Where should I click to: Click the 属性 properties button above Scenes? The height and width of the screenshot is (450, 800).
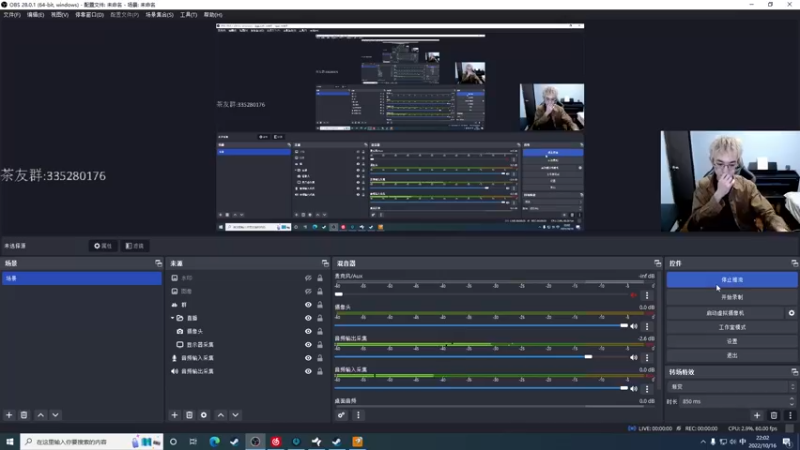[103, 246]
